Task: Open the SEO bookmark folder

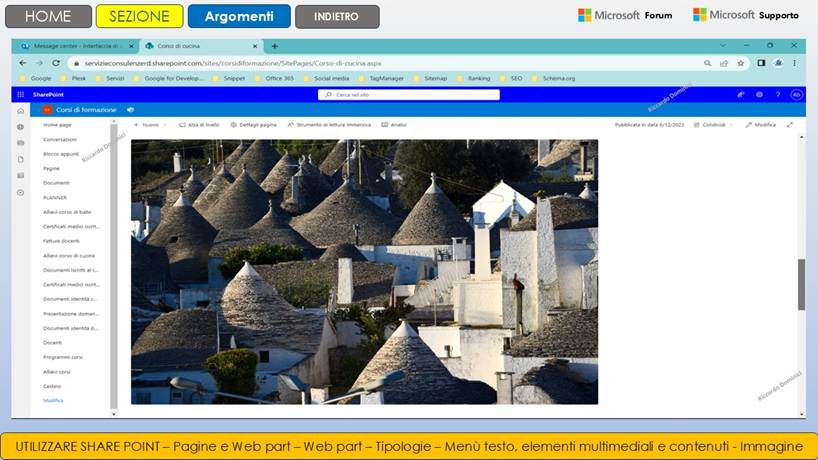Action: coord(511,78)
